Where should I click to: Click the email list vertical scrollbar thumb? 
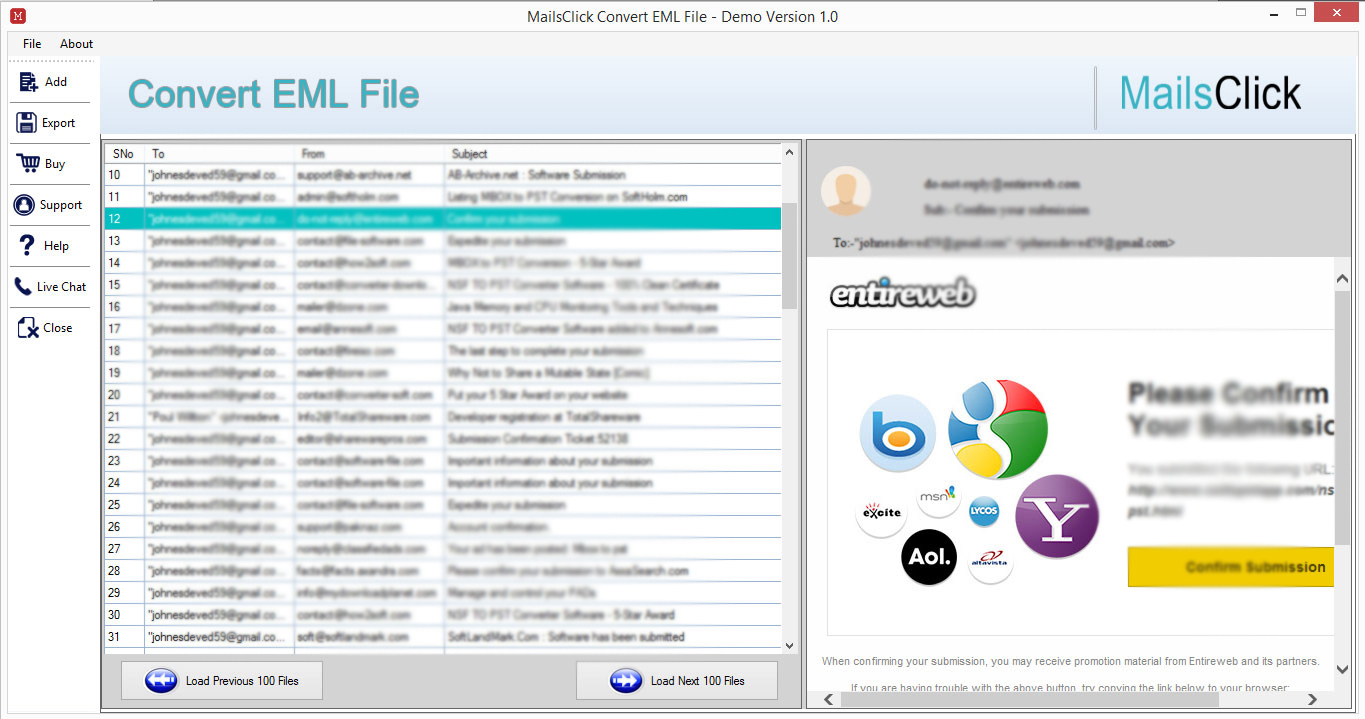click(x=789, y=255)
